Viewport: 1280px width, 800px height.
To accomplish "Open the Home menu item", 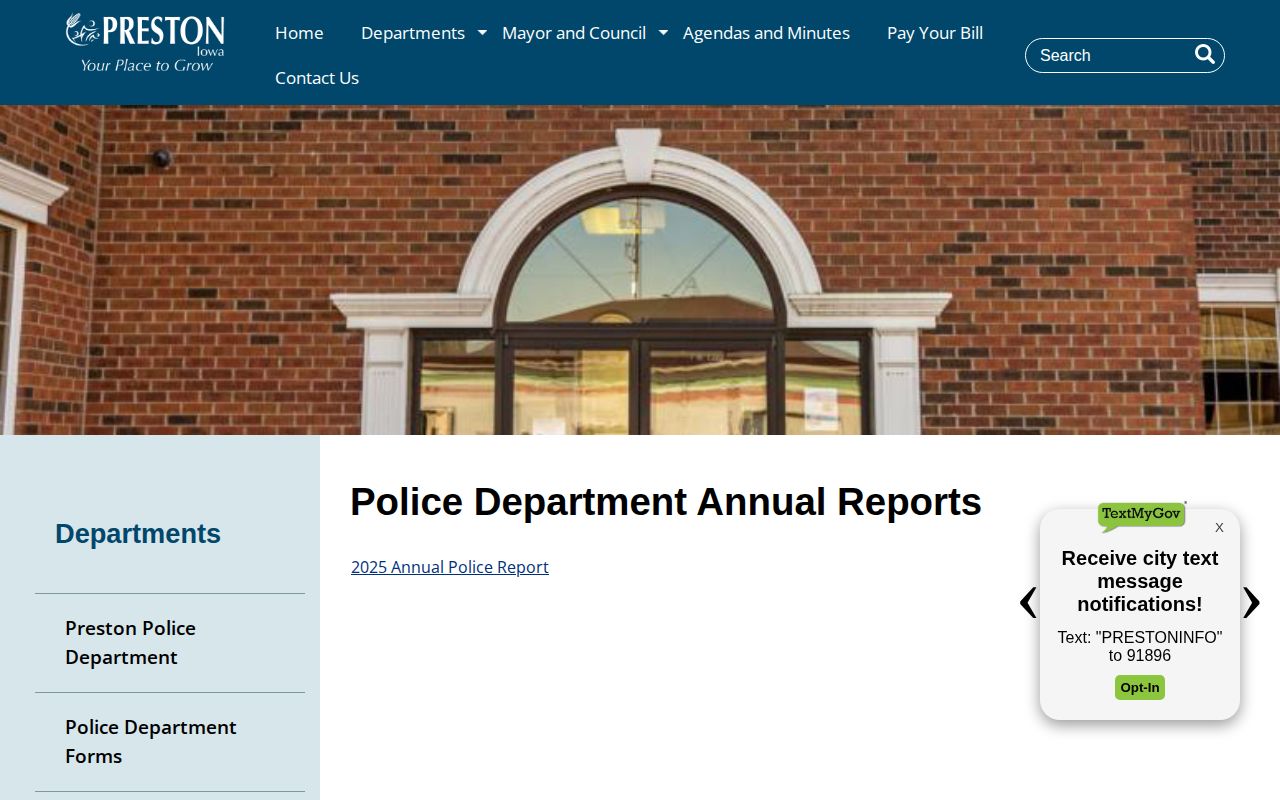I will pyautogui.click(x=299, y=33).
